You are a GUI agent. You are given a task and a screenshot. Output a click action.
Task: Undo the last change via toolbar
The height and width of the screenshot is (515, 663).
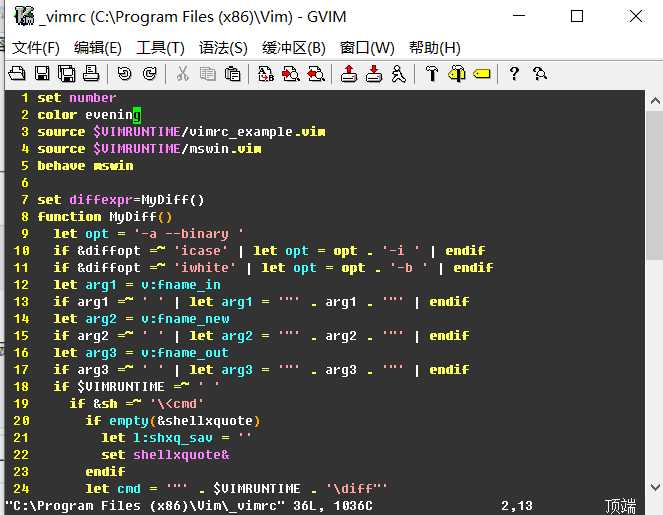coord(124,74)
